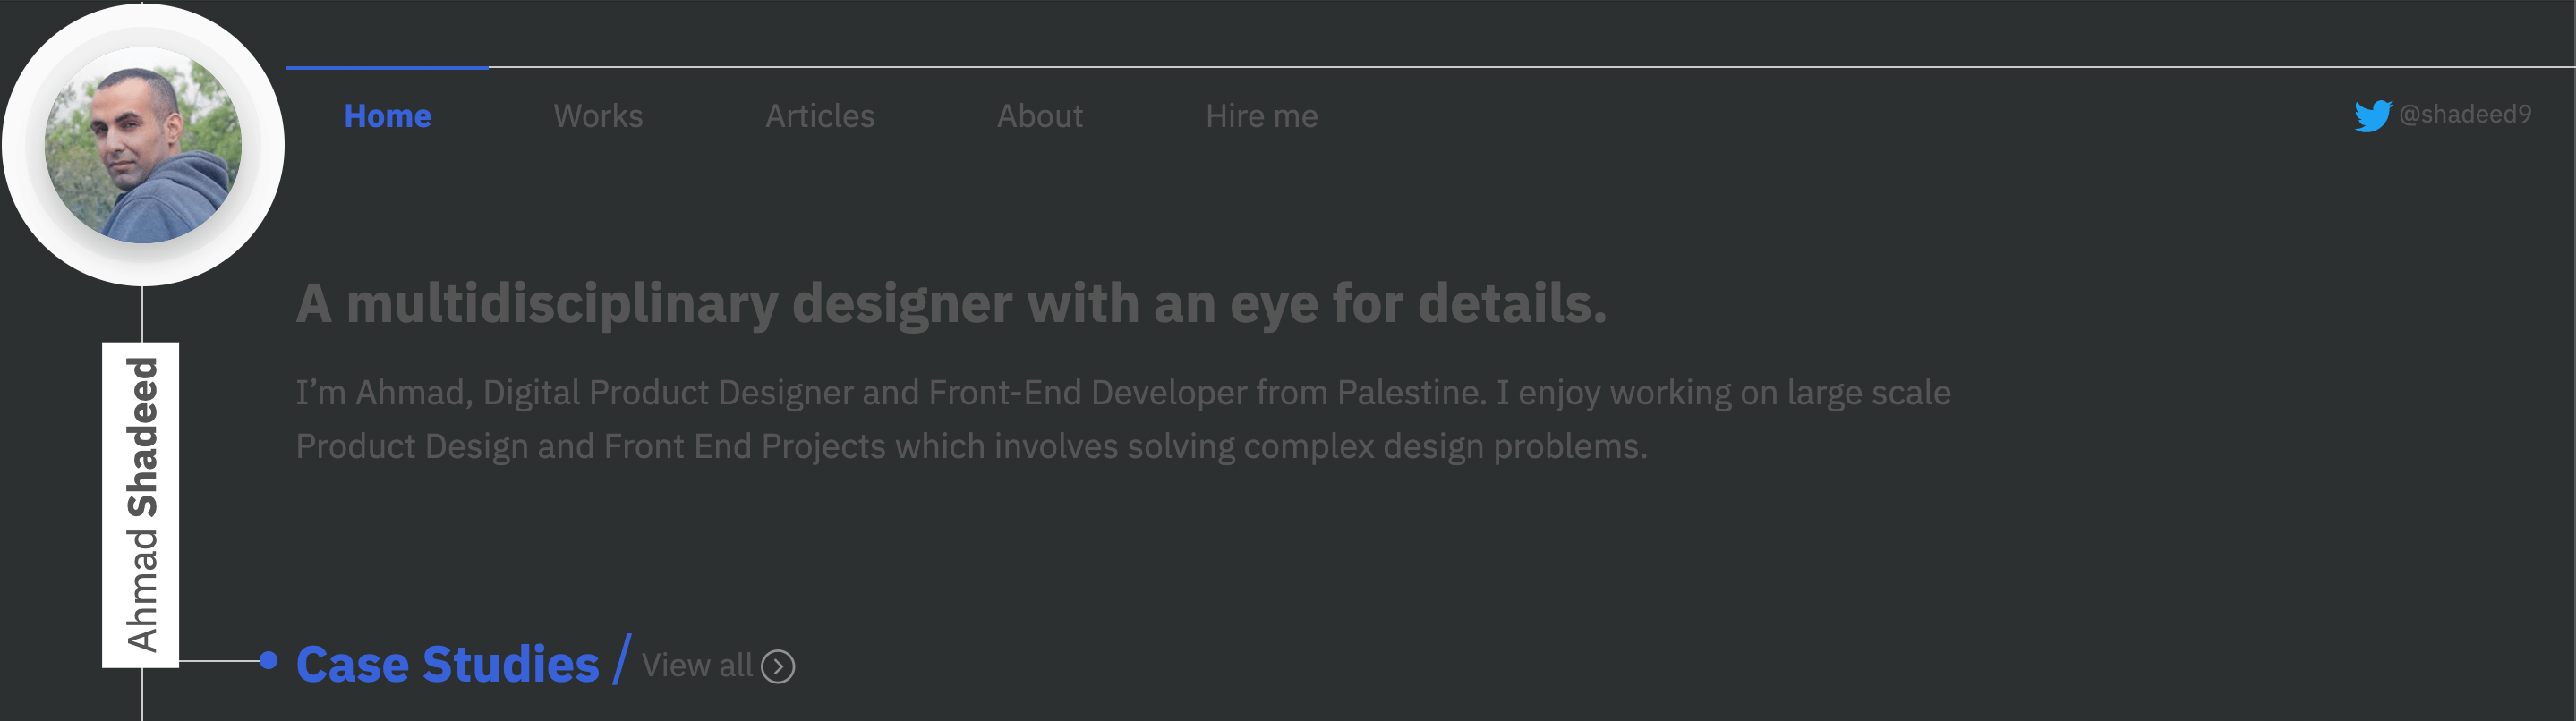Click the blue dot beside Case Studies

268,660
